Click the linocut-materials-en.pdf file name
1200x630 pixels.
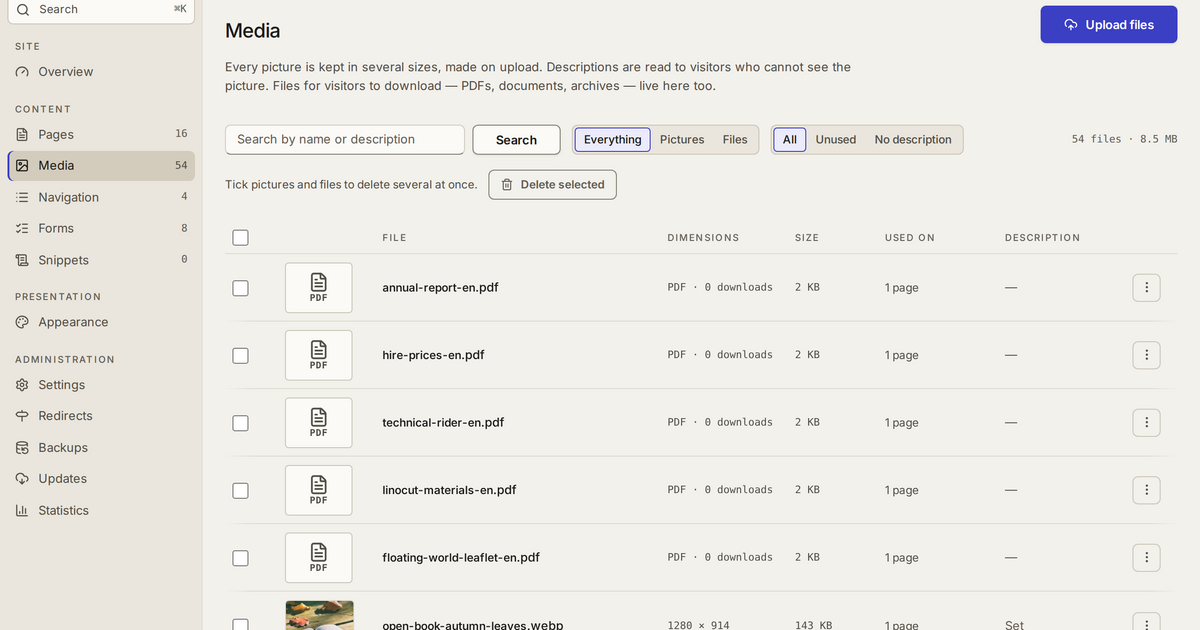(449, 490)
